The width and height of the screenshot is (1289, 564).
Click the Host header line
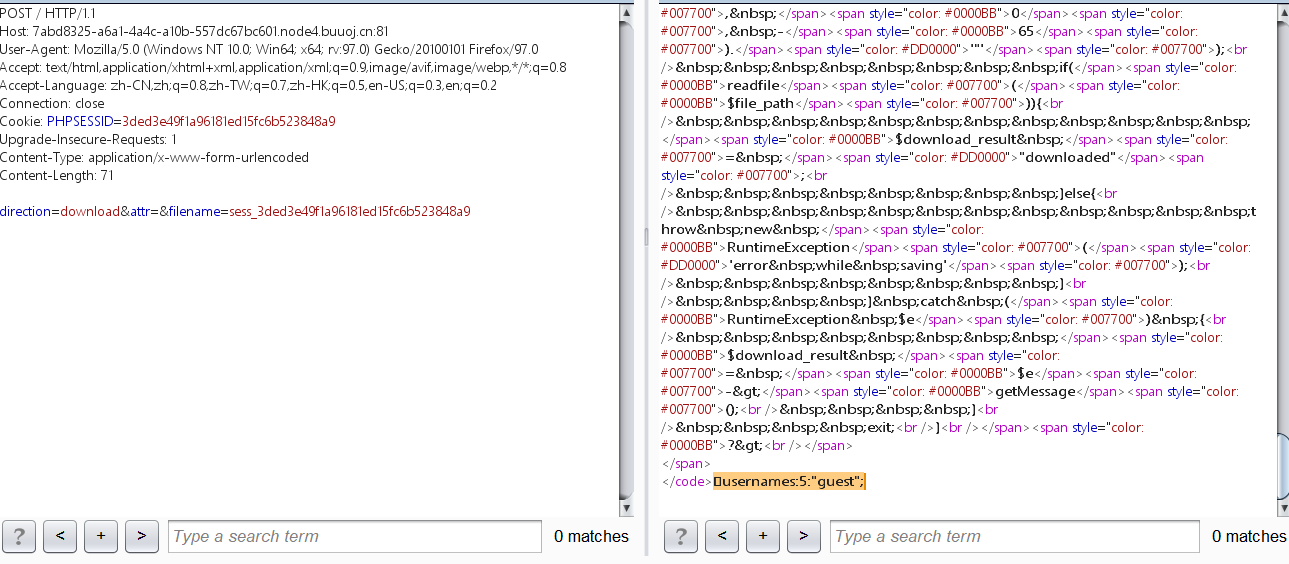pyautogui.click(x=194, y=31)
